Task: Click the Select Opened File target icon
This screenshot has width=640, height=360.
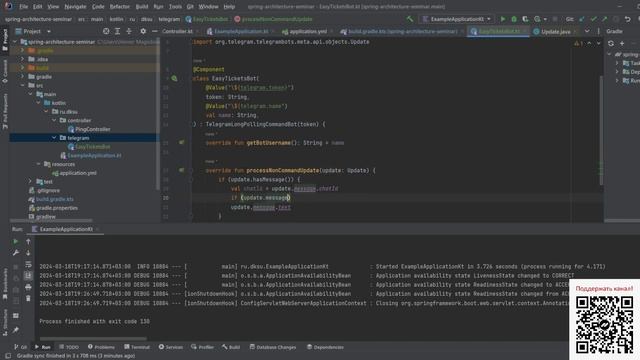Action: tap(106, 31)
